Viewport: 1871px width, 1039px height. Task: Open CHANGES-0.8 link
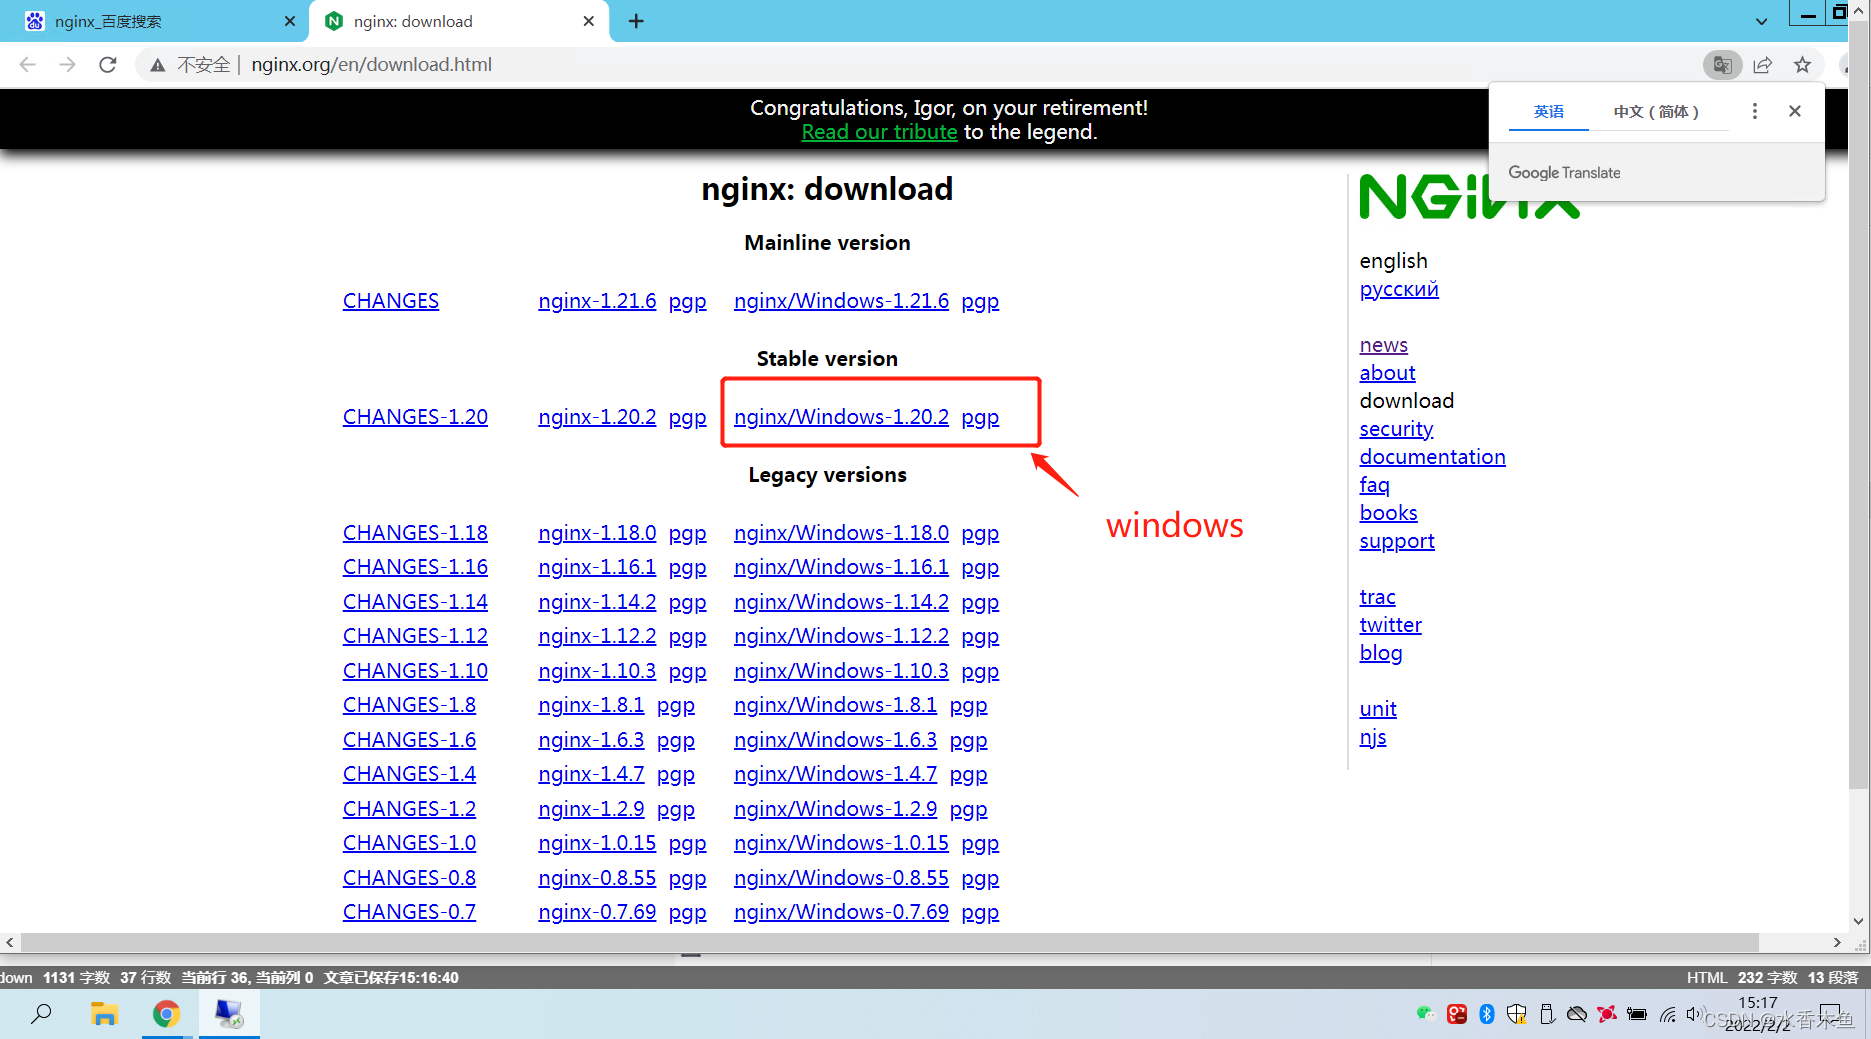click(409, 878)
